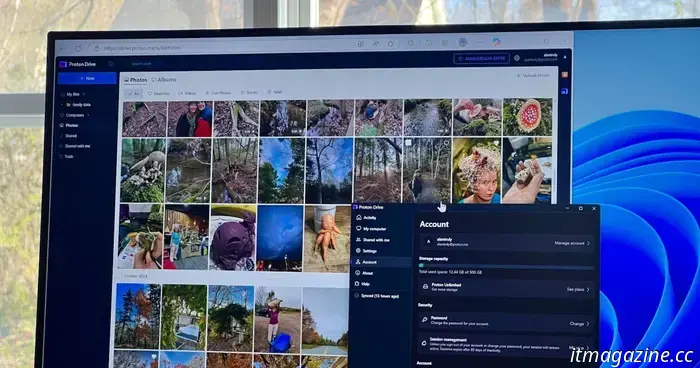Filter photos by Favorites
The width and height of the screenshot is (700, 368).
[159, 94]
